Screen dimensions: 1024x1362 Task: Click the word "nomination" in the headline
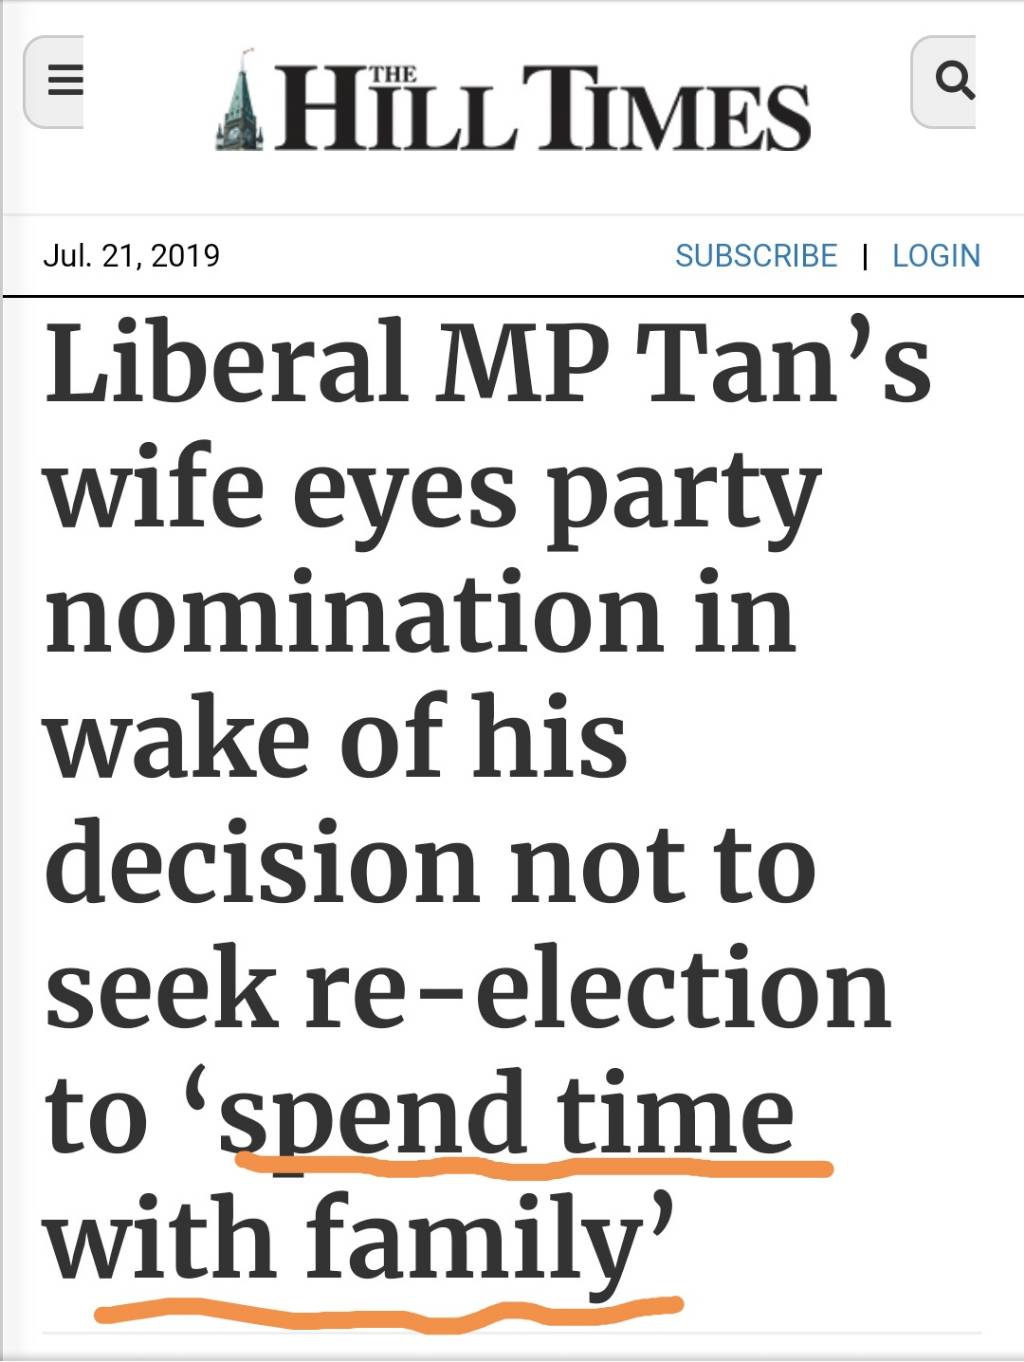point(352,613)
